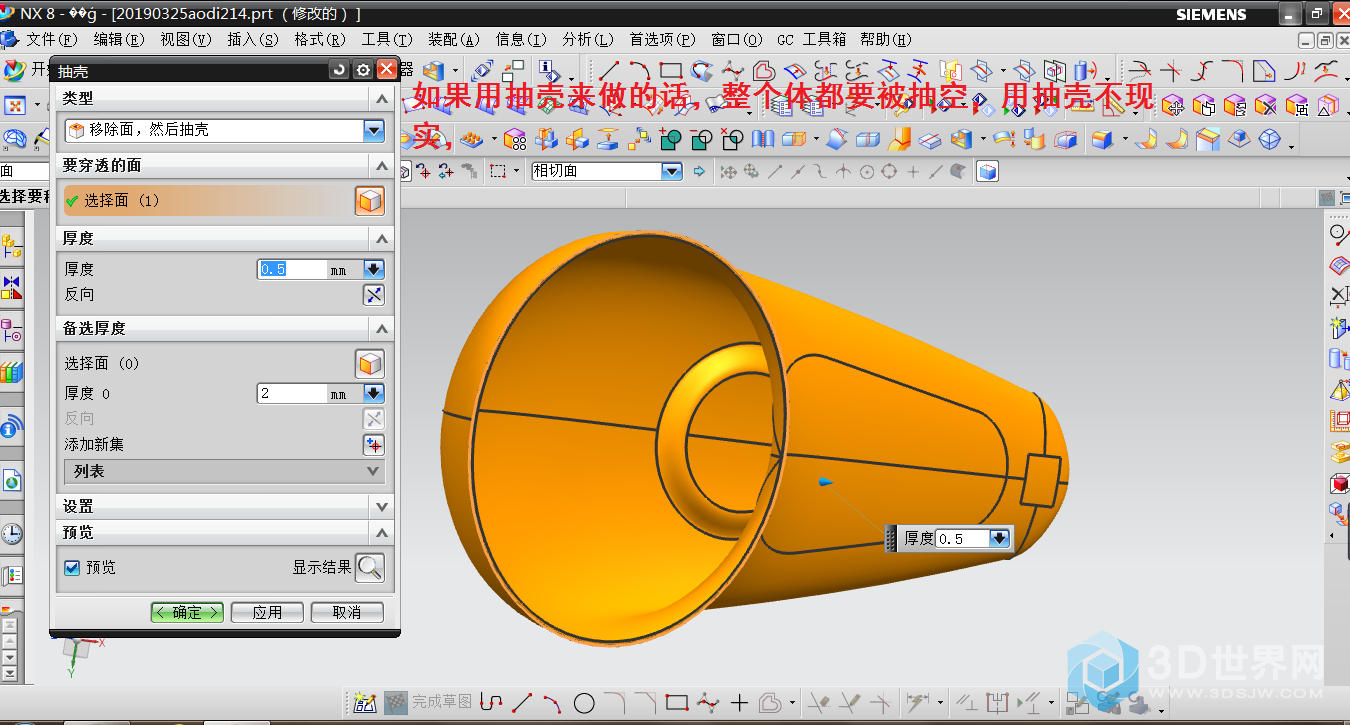Screen dimensions: 1350x725
Task: Click the 厚度 0 input field showing 2
Action: point(293,394)
